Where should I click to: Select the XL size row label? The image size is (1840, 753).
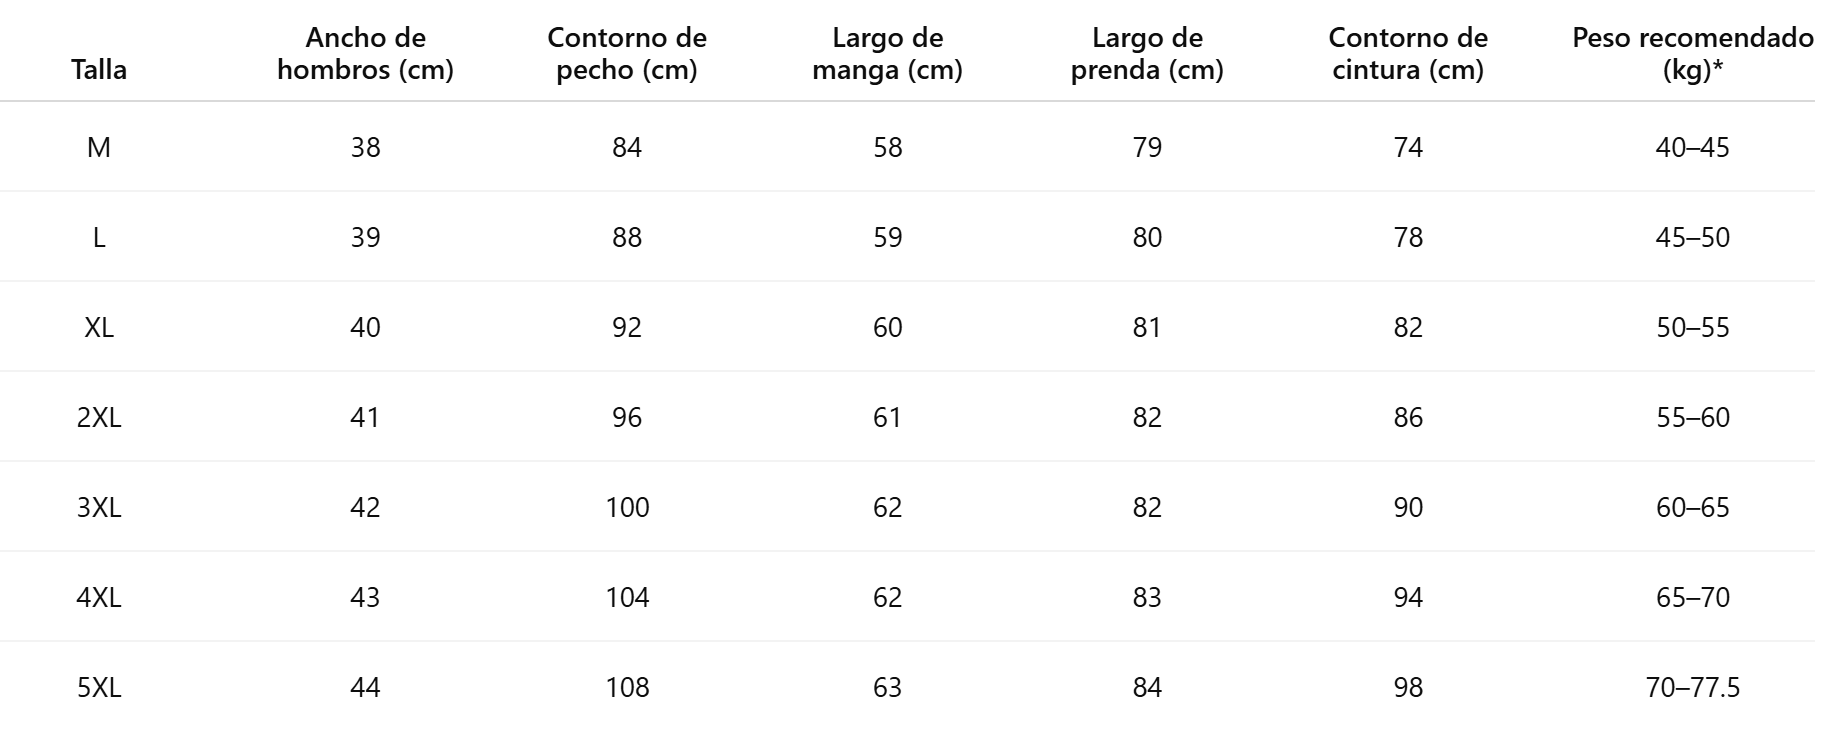99,328
